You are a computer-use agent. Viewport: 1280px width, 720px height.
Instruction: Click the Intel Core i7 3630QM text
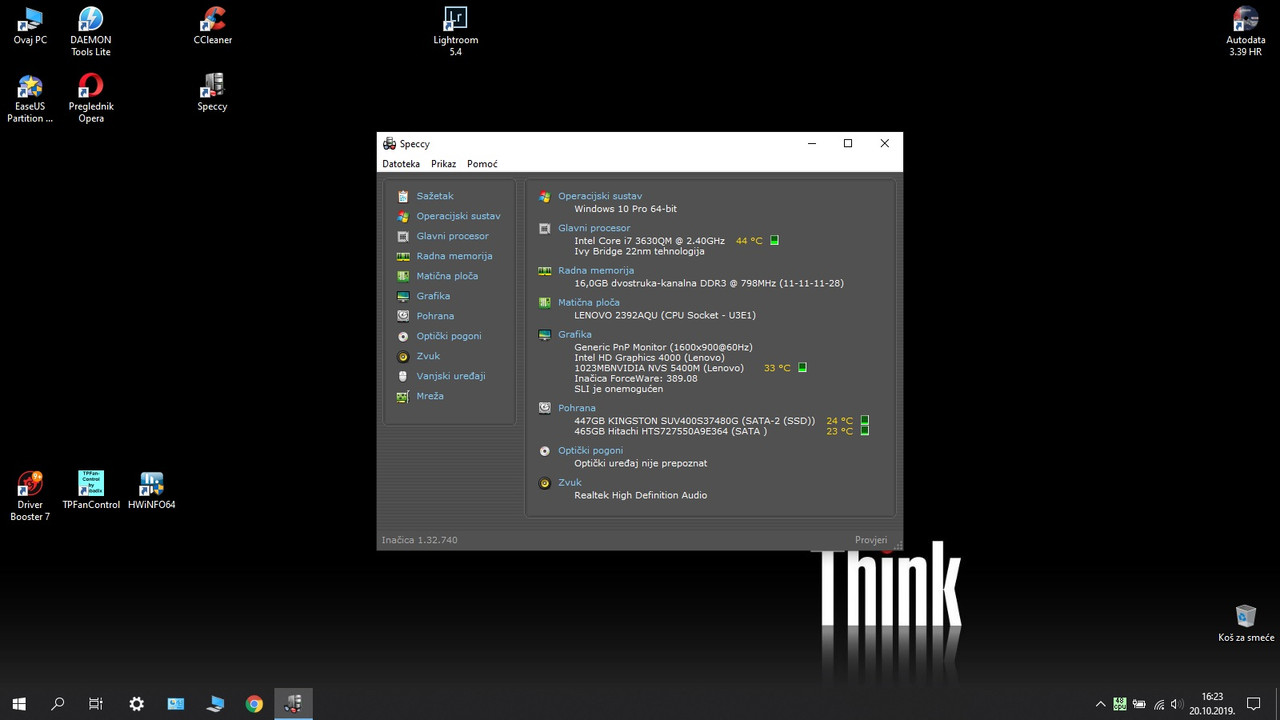(649, 241)
